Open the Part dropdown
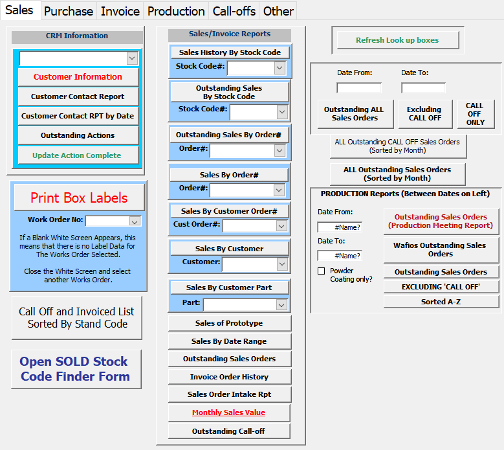Image resolution: width=504 pixels, height=450 pixels. pos(282,305)
